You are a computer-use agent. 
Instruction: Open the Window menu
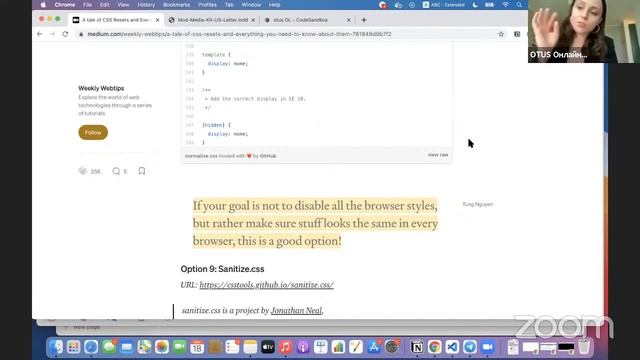point(251,5)
